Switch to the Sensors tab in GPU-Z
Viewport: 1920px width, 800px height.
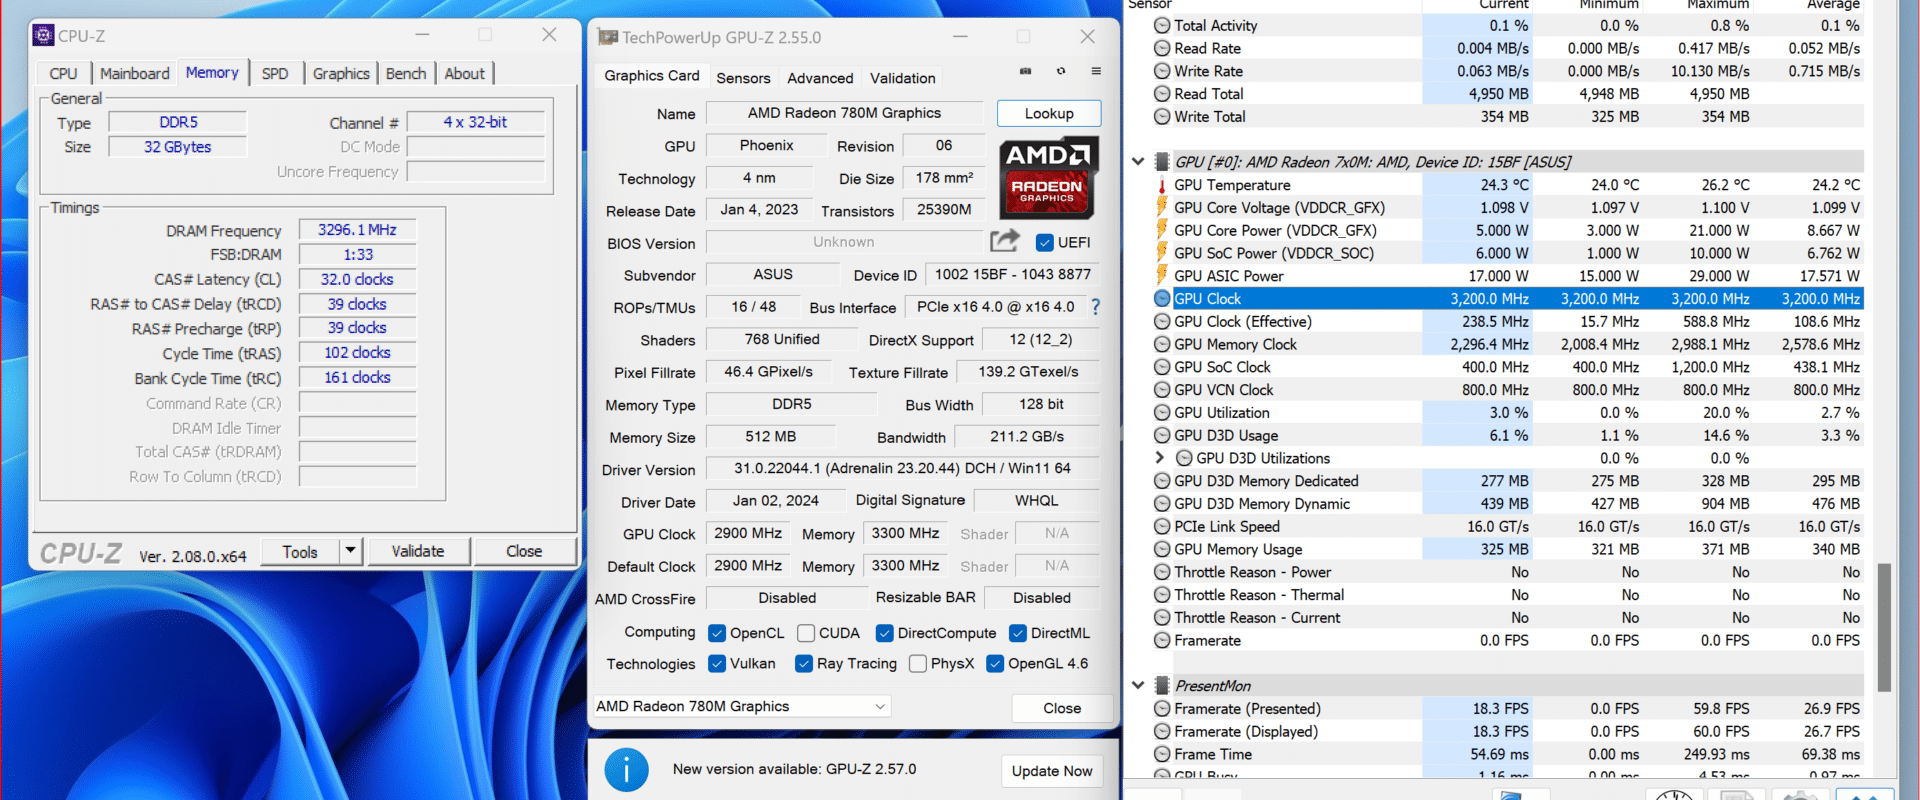[743, 78]
